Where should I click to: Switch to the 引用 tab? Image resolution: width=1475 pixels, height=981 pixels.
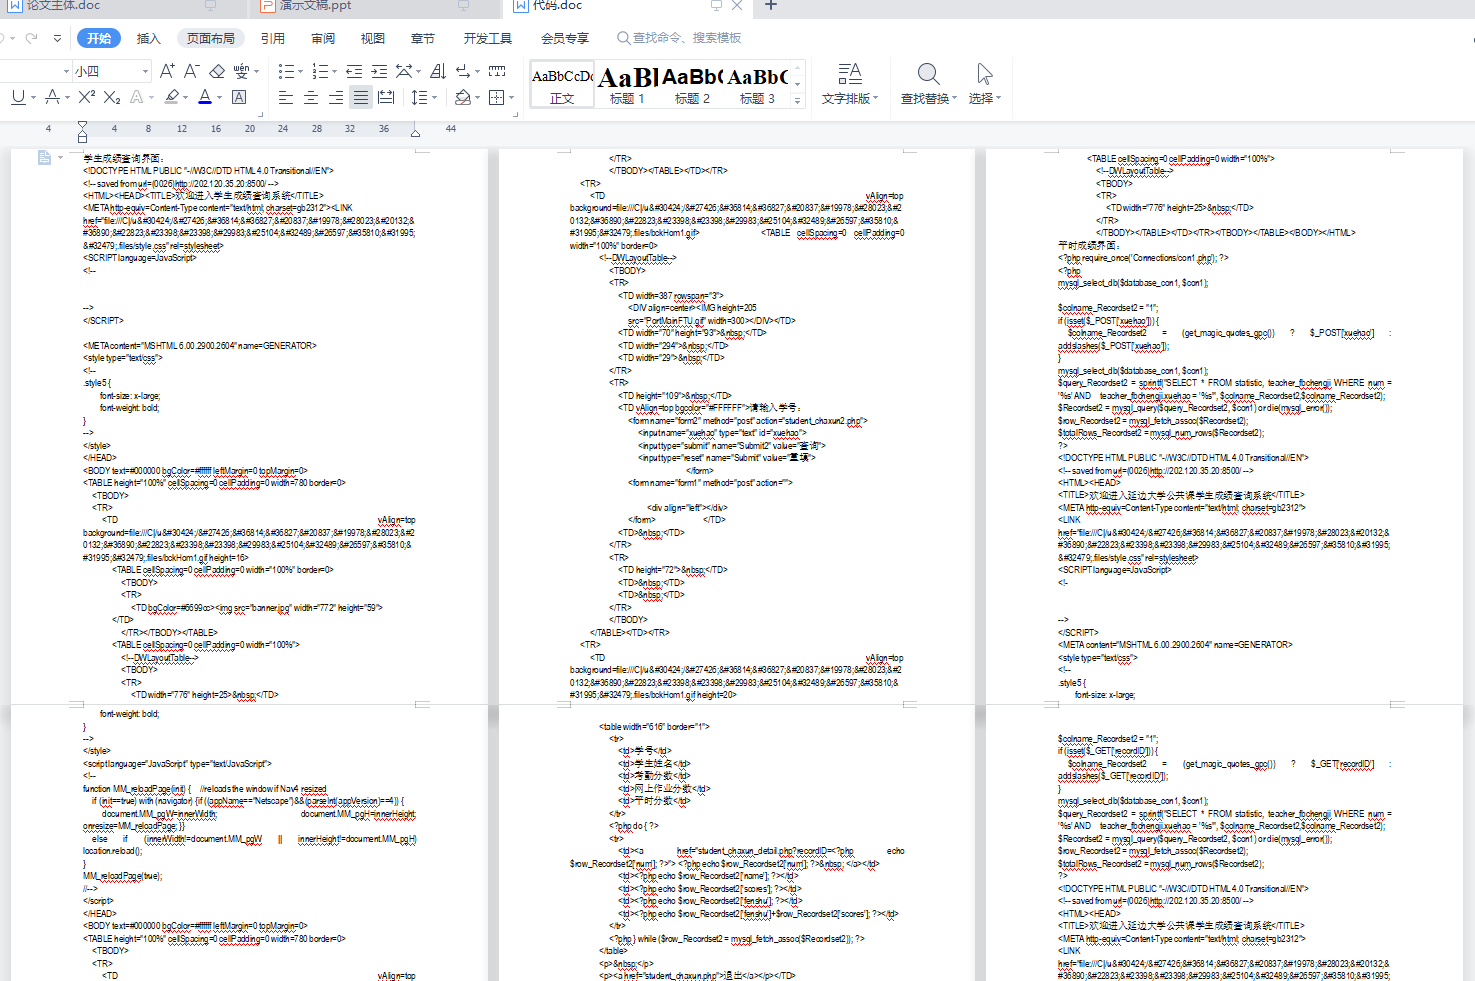click(273, 38)
